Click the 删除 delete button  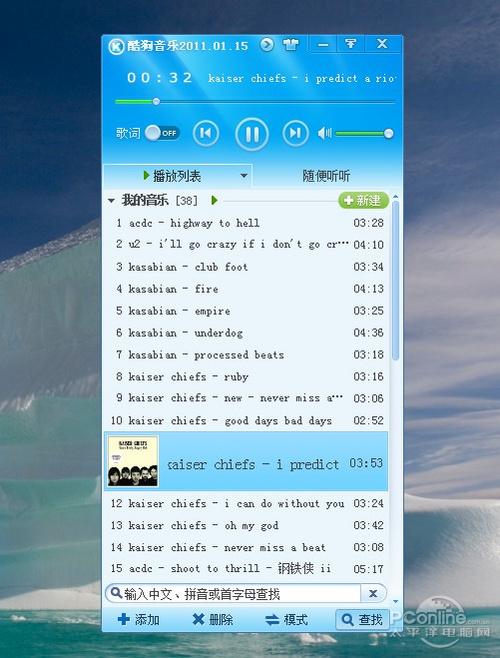click(x=212, y=619)
